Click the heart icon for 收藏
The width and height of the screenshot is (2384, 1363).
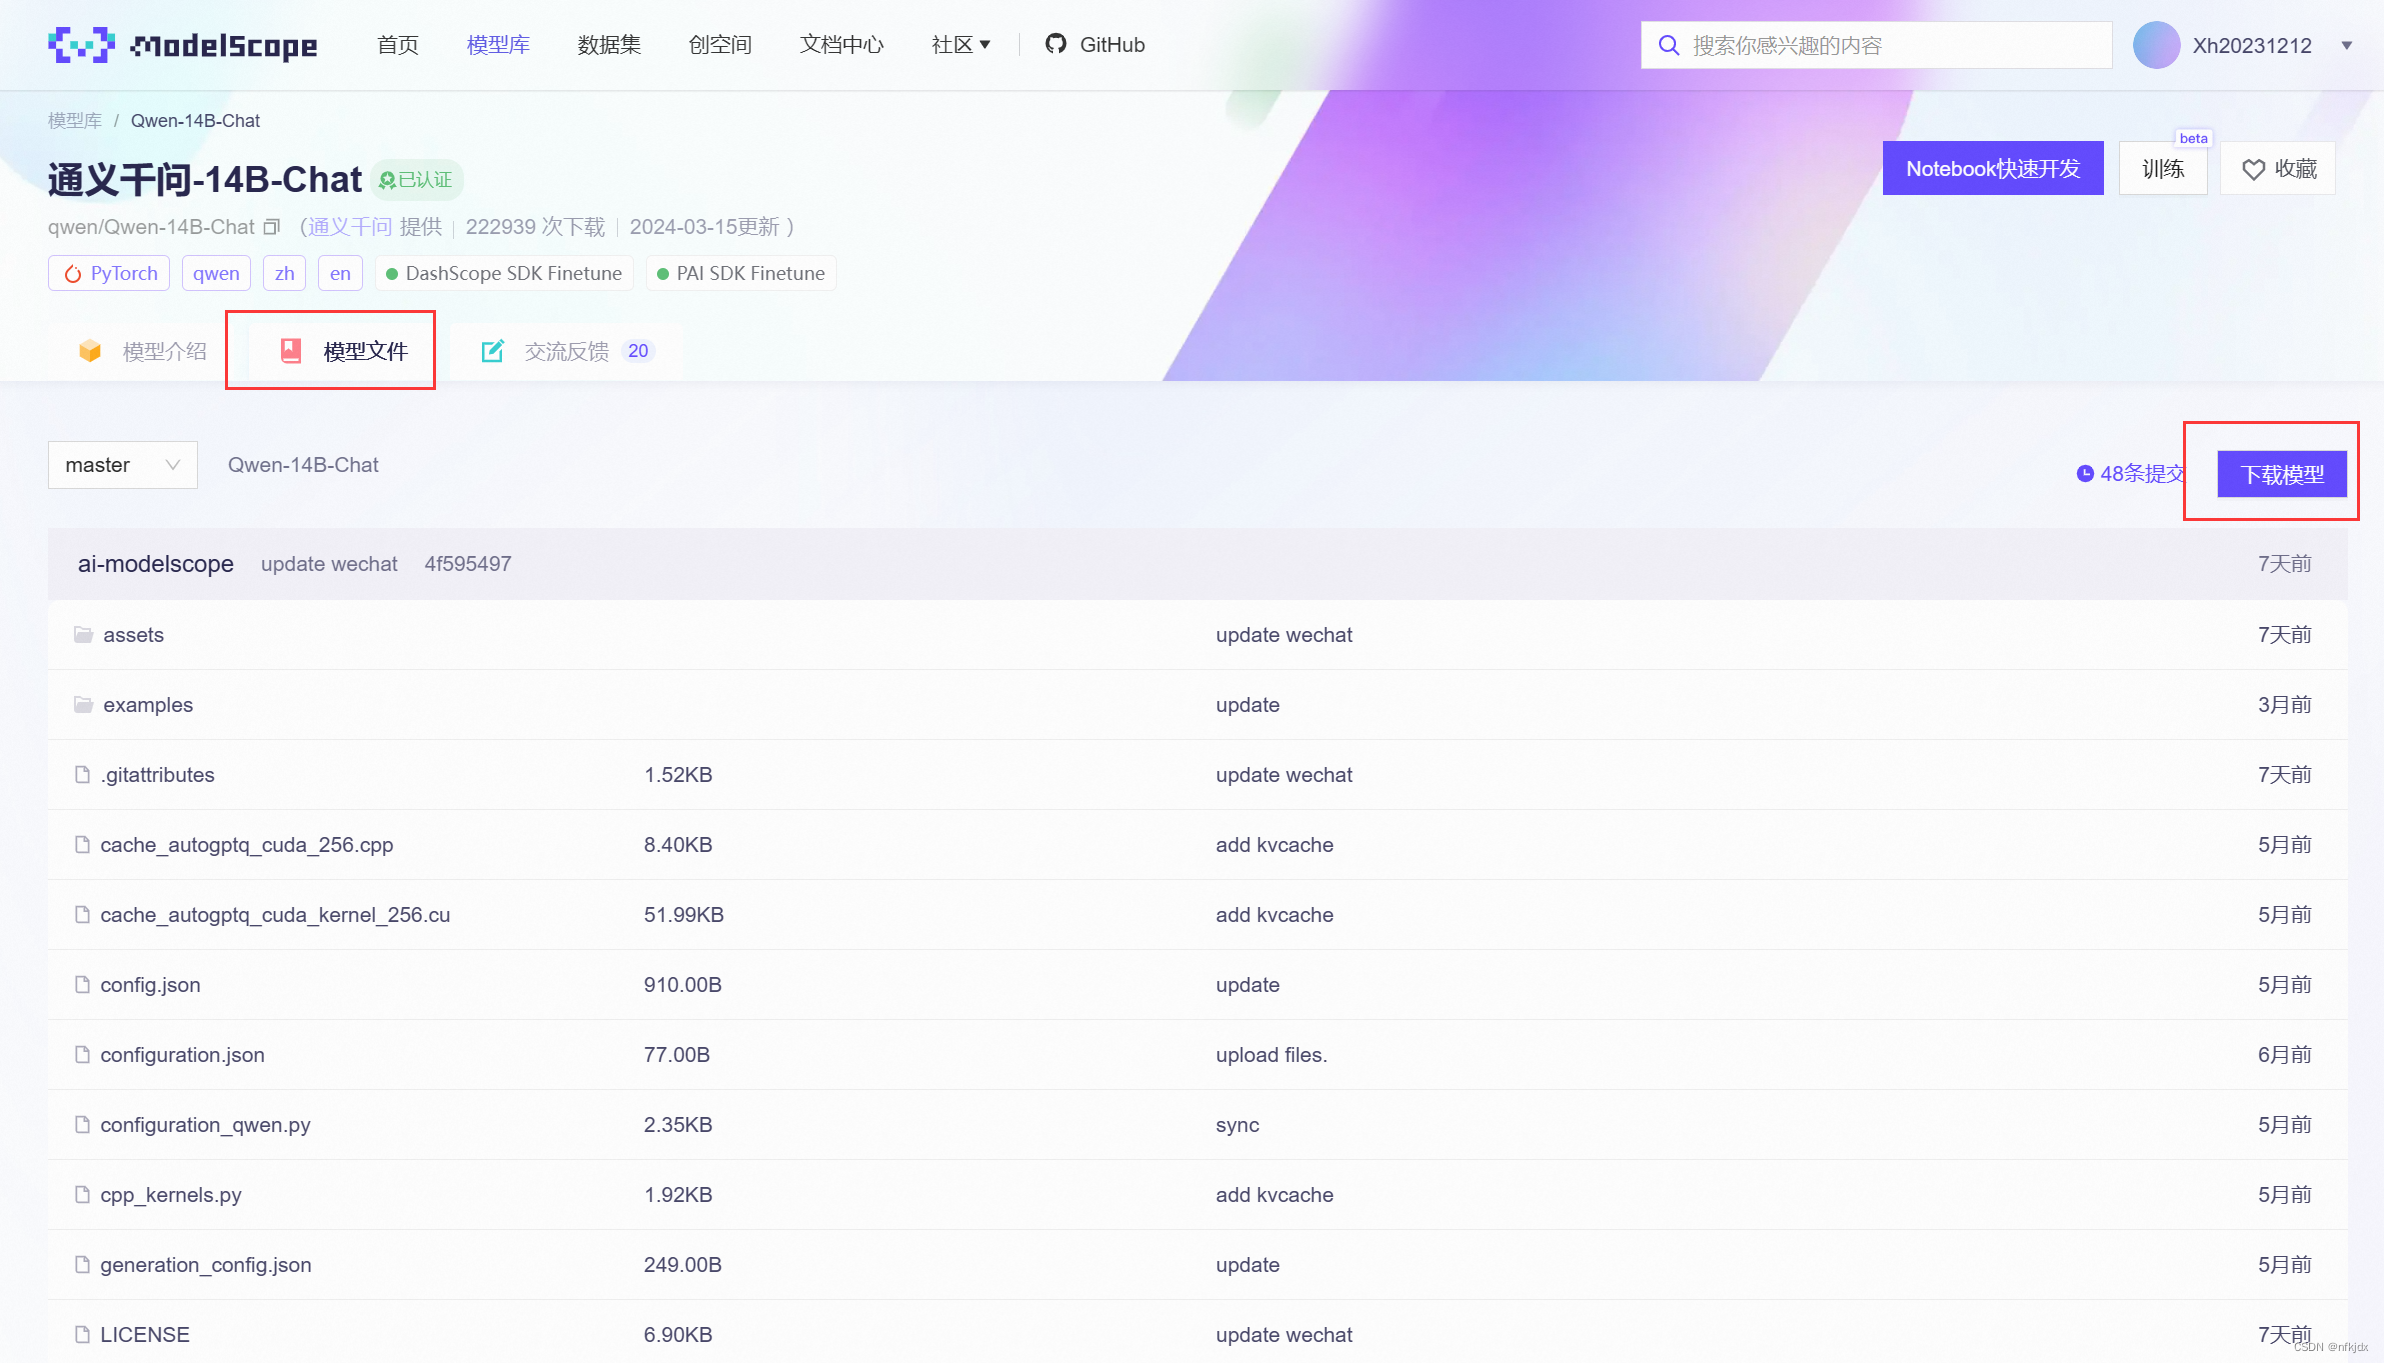point(2253,169)
